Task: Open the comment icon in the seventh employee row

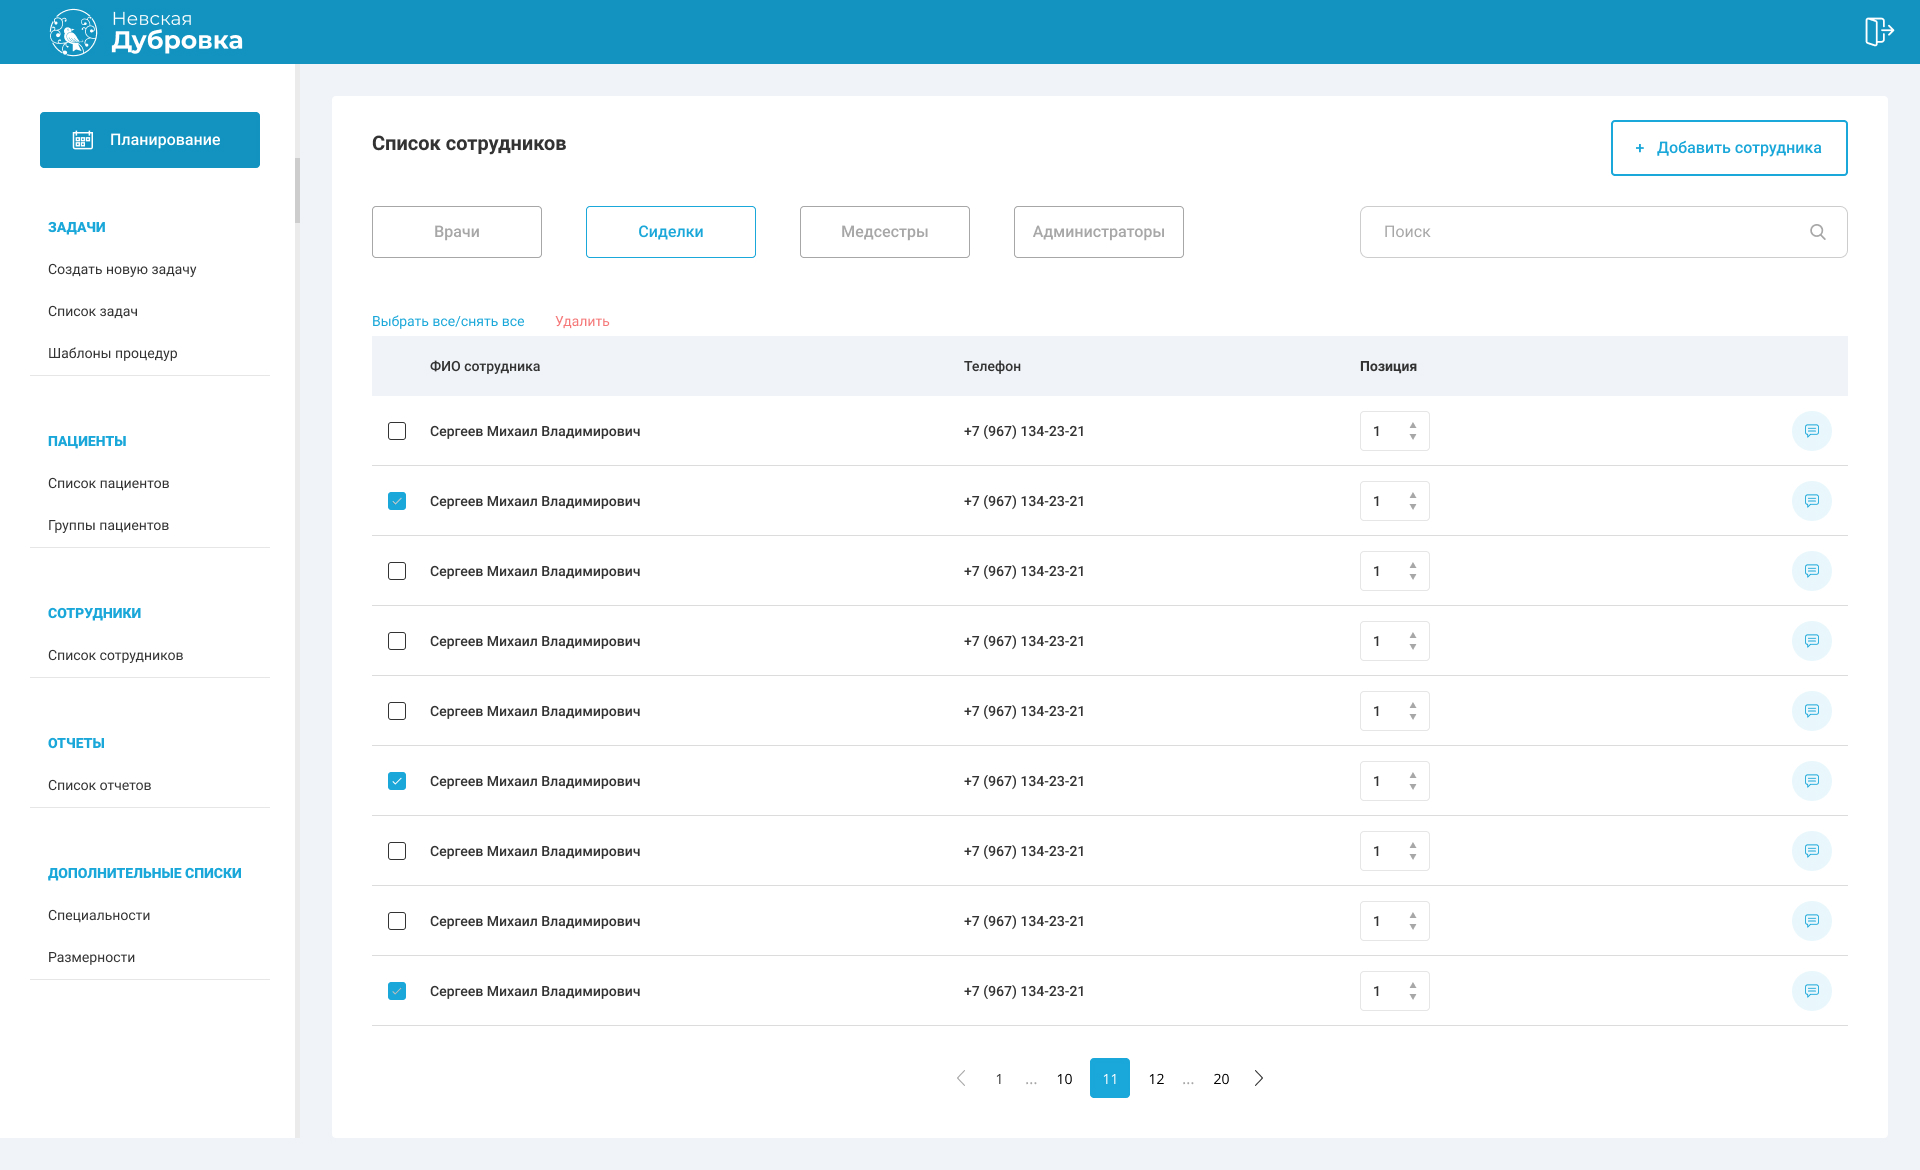Action: pos(1812,851)
